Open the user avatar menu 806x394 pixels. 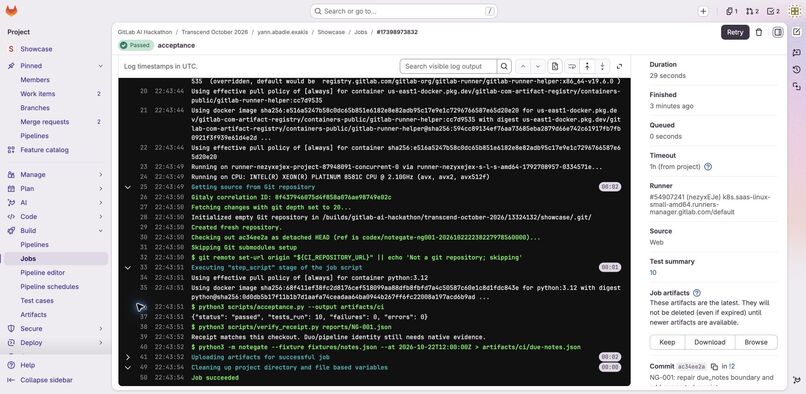click(795, 11)
